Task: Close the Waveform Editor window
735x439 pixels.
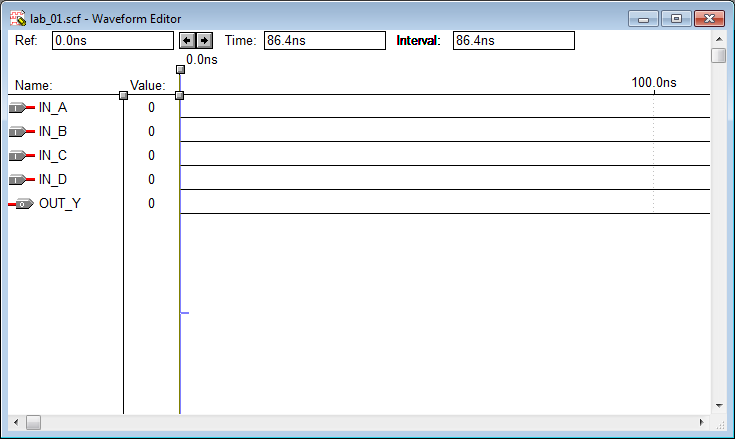Action: point(709,19)
